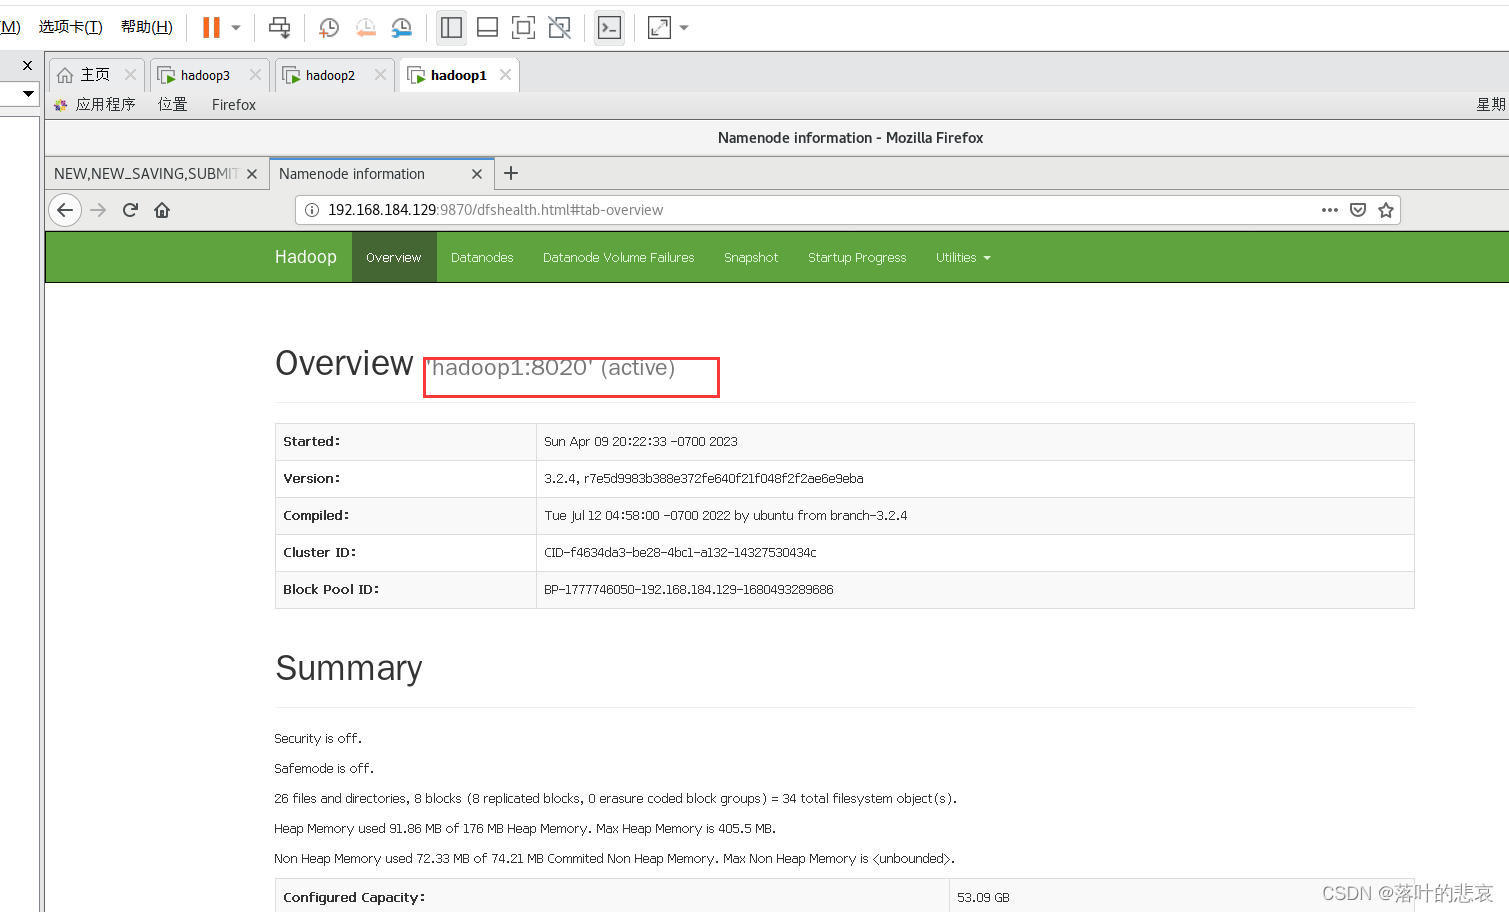1509x912 pixels.
Task: Enter full screen mode icon
Action: tap(523, 28)
